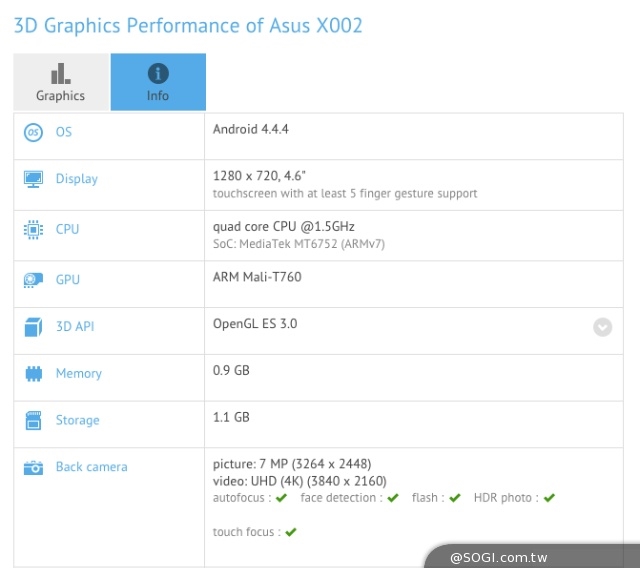
Task: Click the 3D API cube icon
Action: (x=33, y=327)
